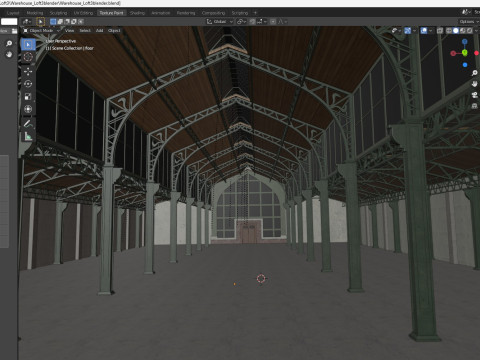The image size is (480, 360).
Task: Toggle camera view with camera icon
Action: tap(475, 95)
